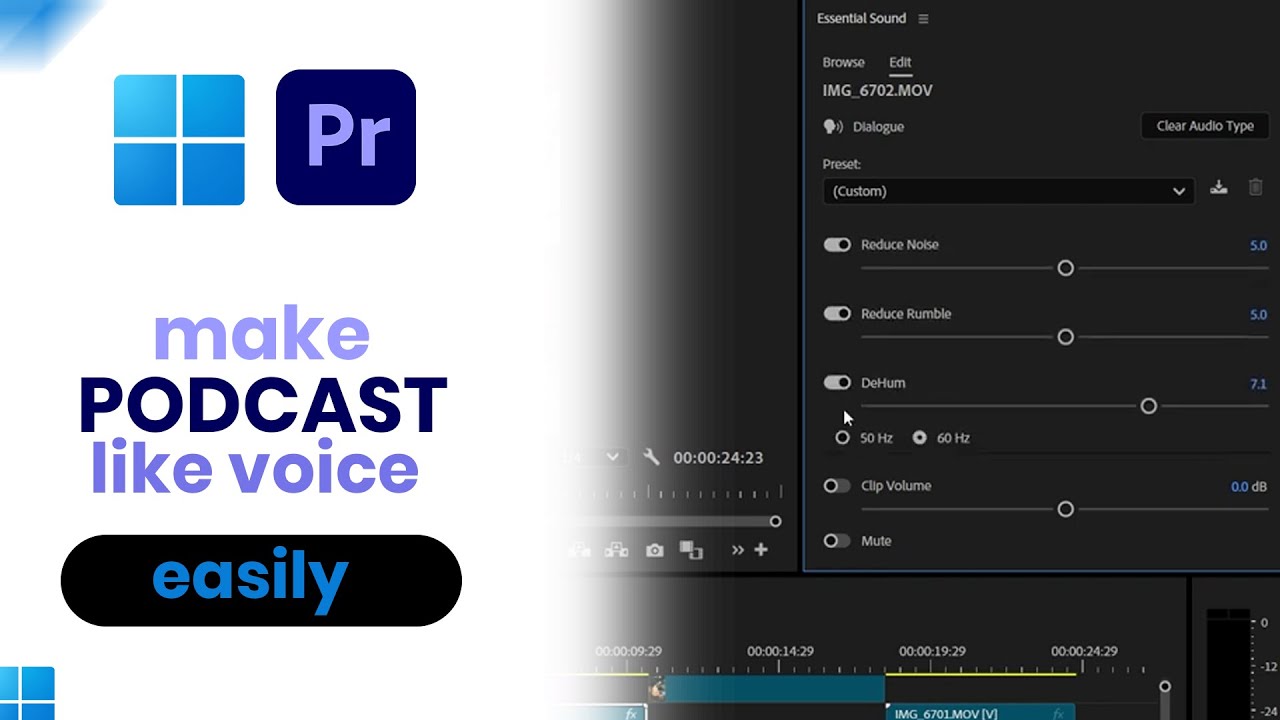Viewport: 1280px width, 720px height.
Task: Click the Dialogue speech icon
Action: point(833,127)
